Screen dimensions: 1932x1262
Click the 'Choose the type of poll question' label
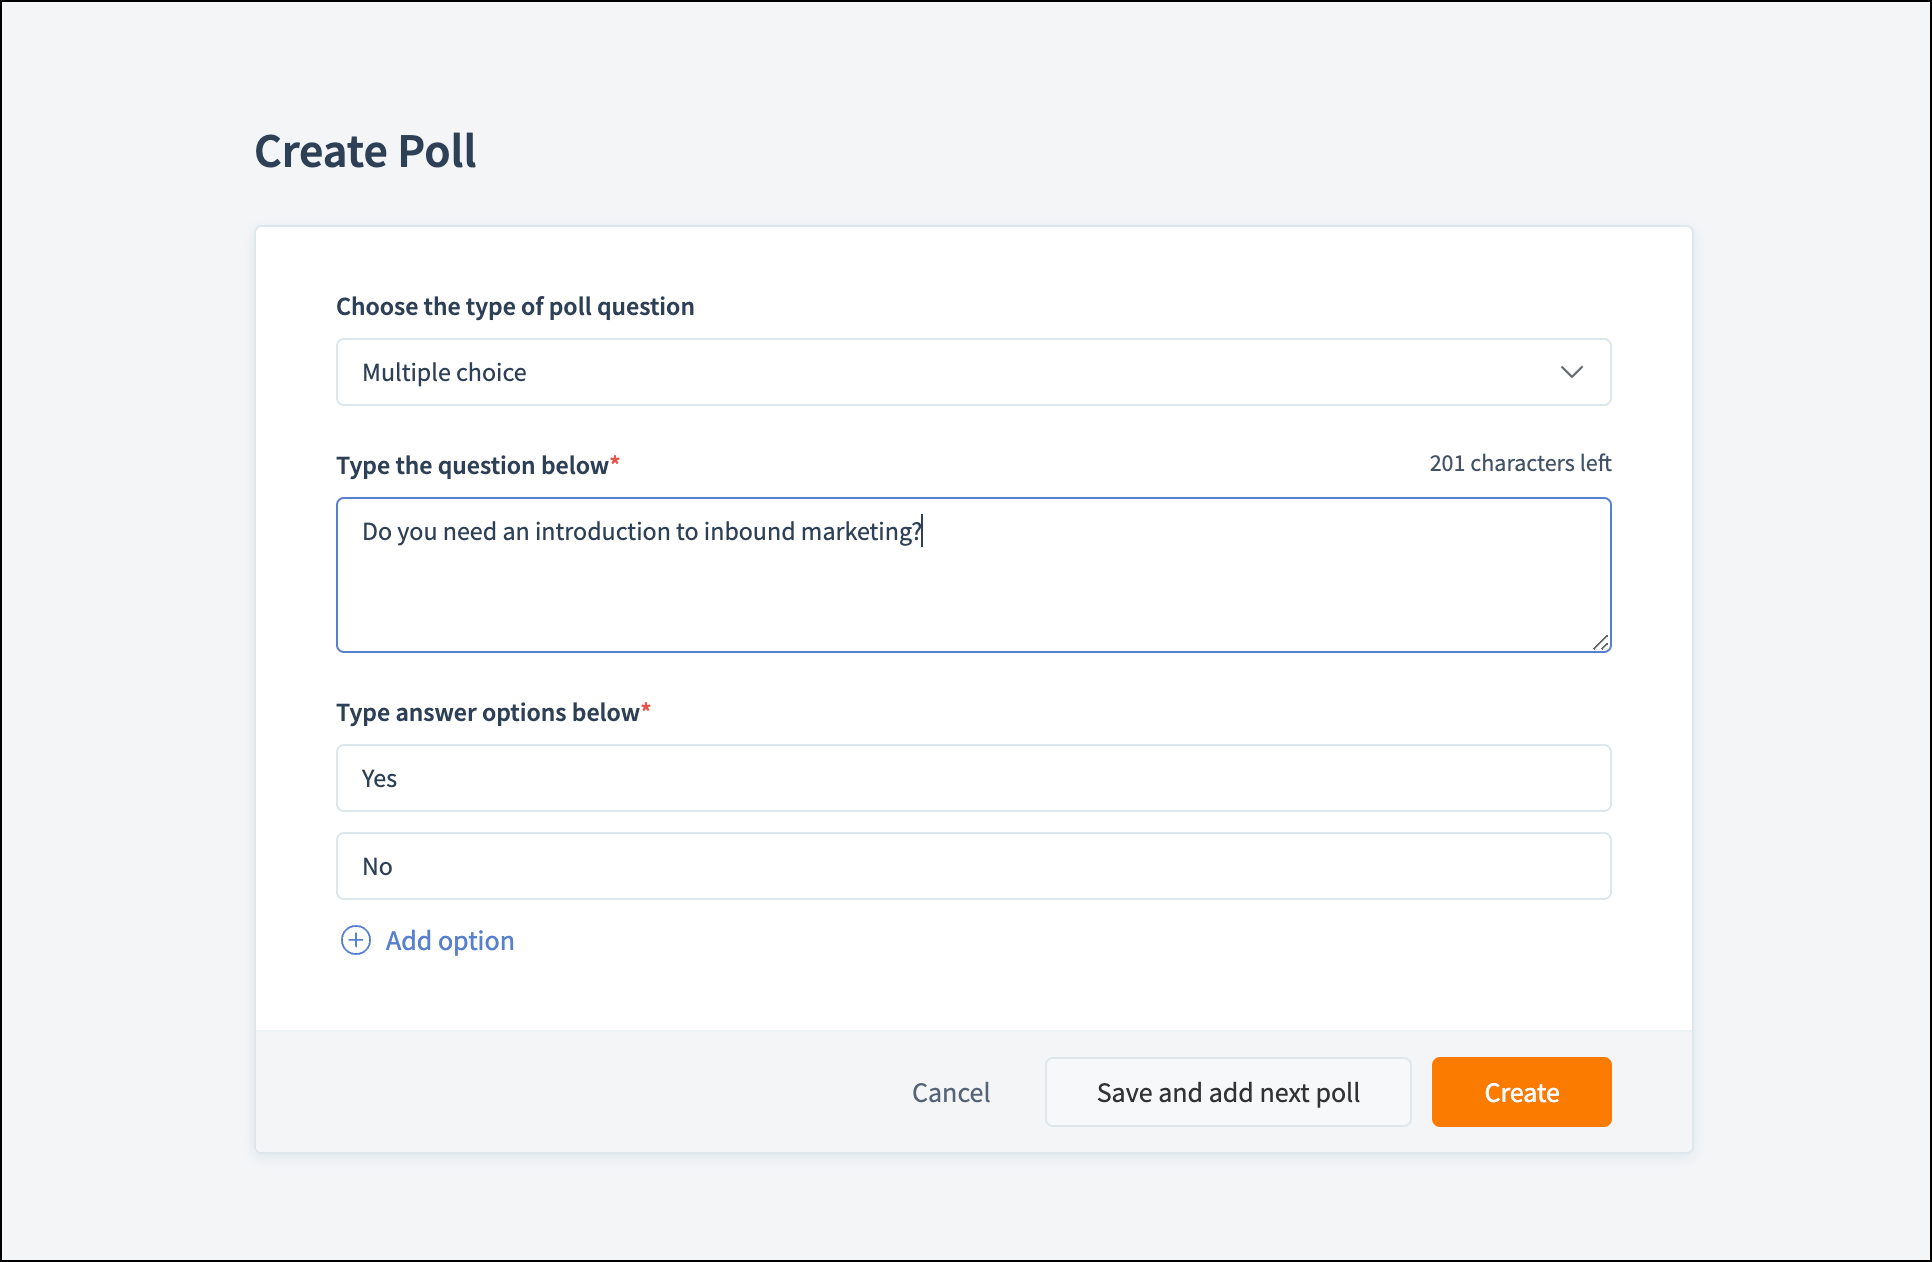tap(515, 306)
